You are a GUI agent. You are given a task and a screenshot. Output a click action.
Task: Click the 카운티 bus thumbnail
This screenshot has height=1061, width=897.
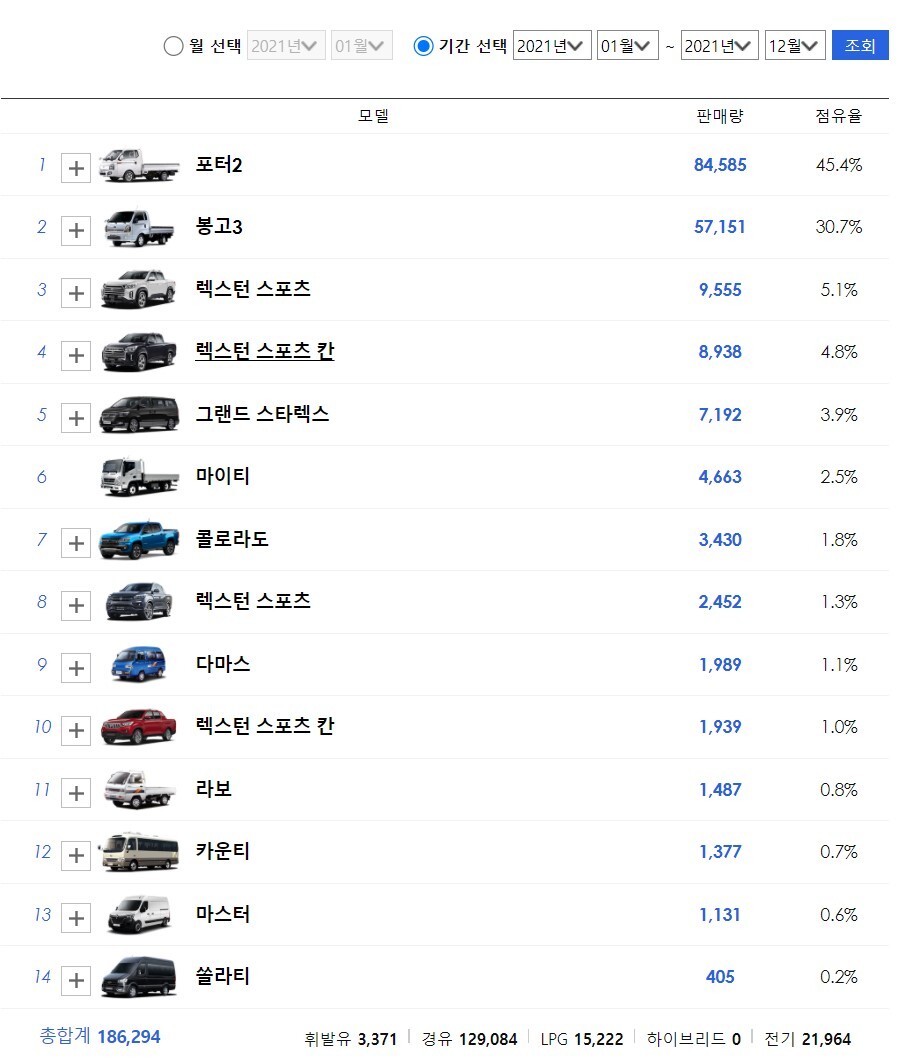139,851
